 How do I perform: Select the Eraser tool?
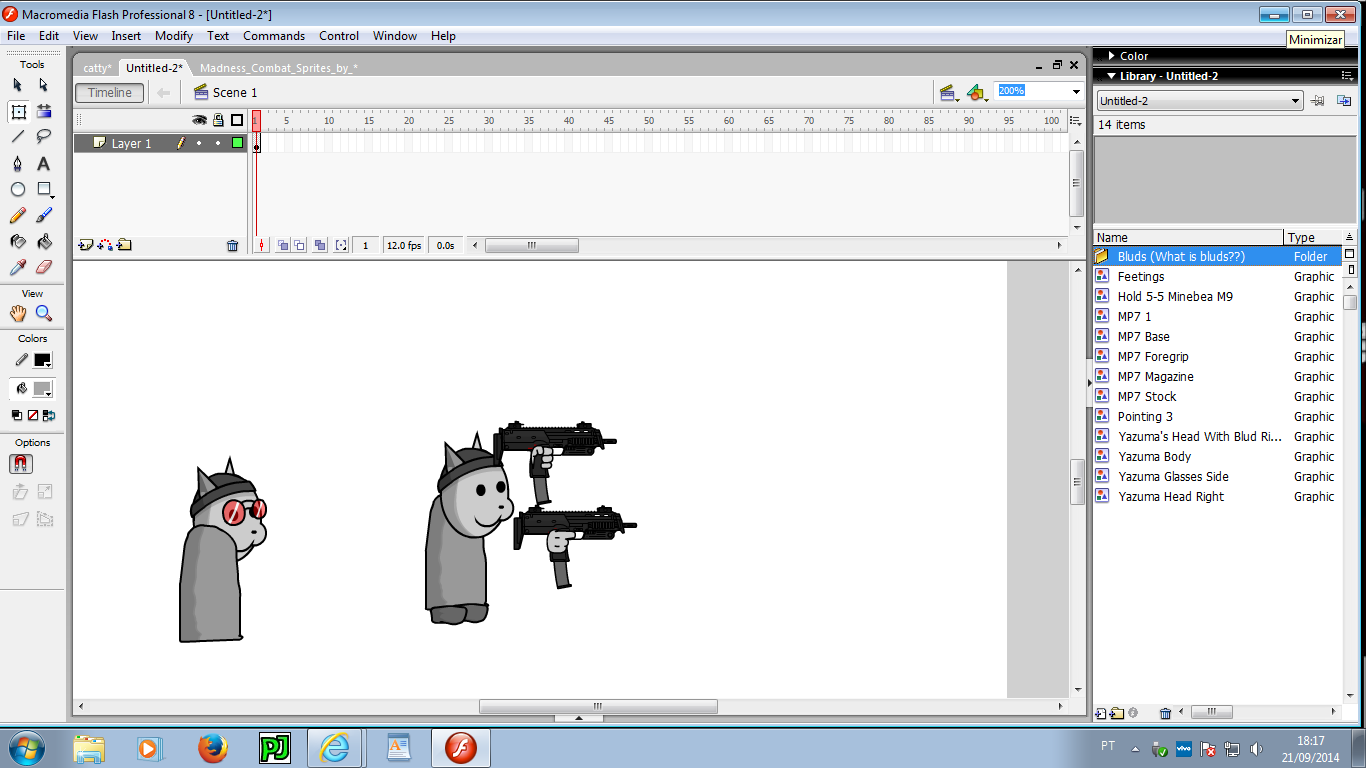(x=44, y=267)
